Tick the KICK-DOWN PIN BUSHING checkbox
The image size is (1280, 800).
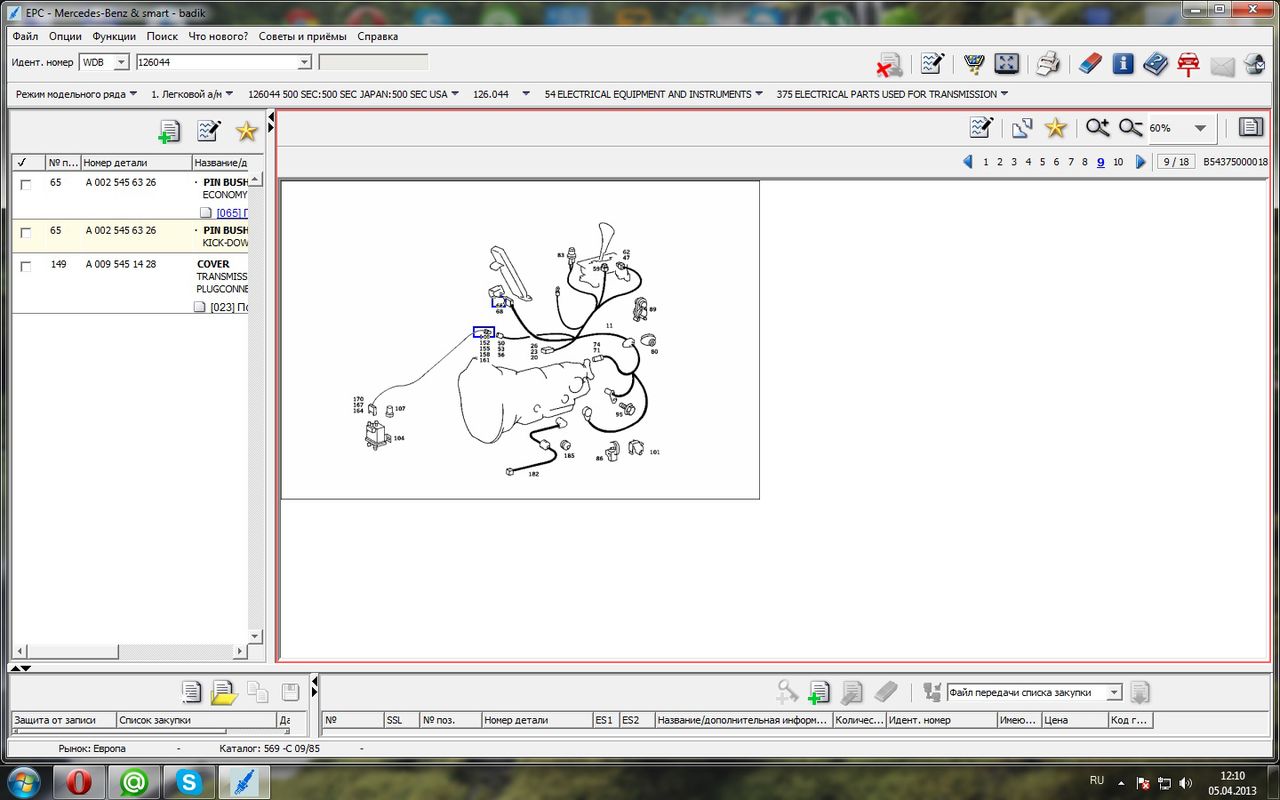pos(26,232)
